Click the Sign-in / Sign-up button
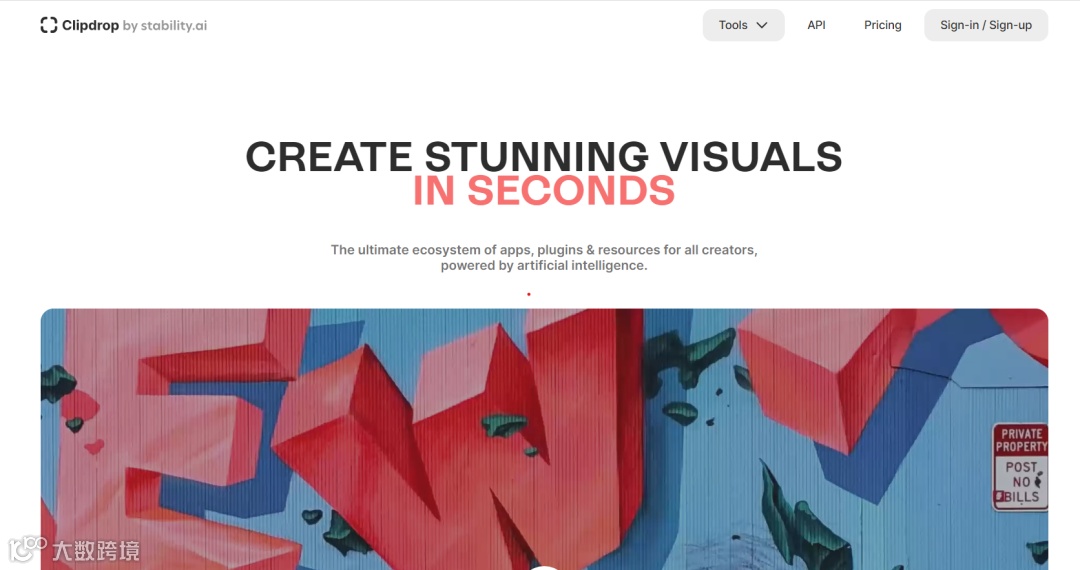1080x570 pixels. point(986,25)
